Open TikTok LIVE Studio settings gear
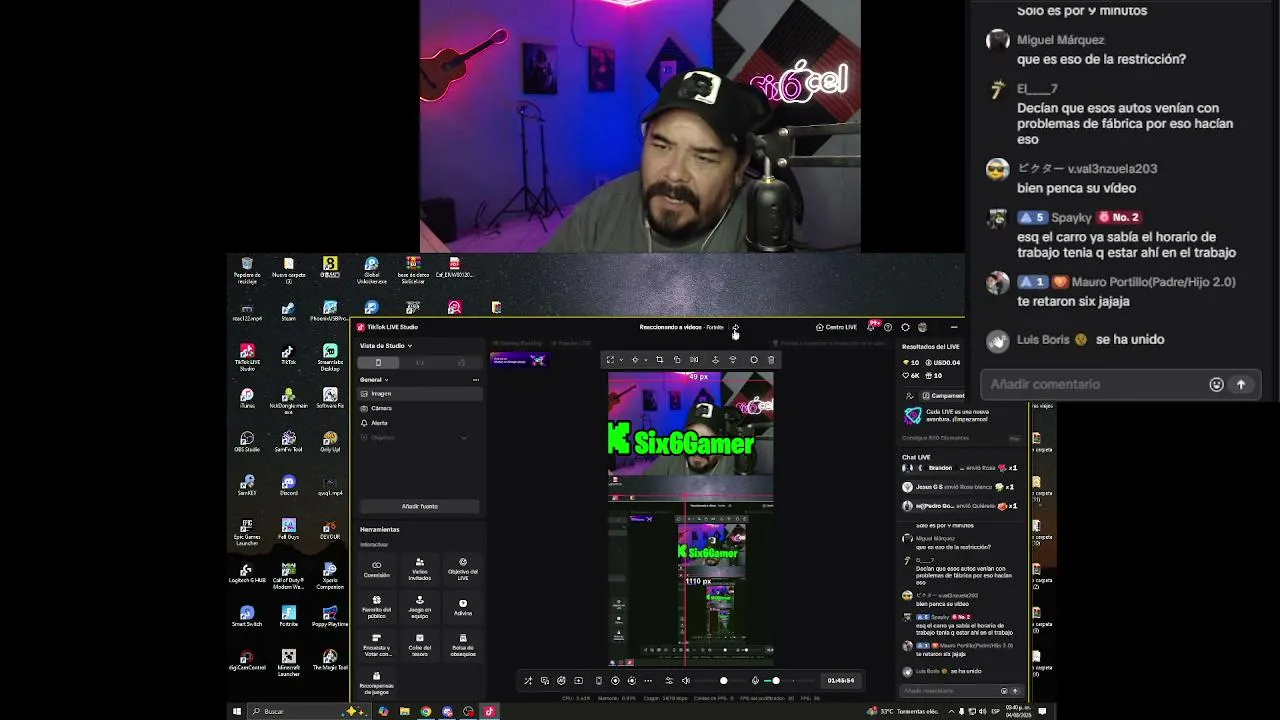 [905, 327]
